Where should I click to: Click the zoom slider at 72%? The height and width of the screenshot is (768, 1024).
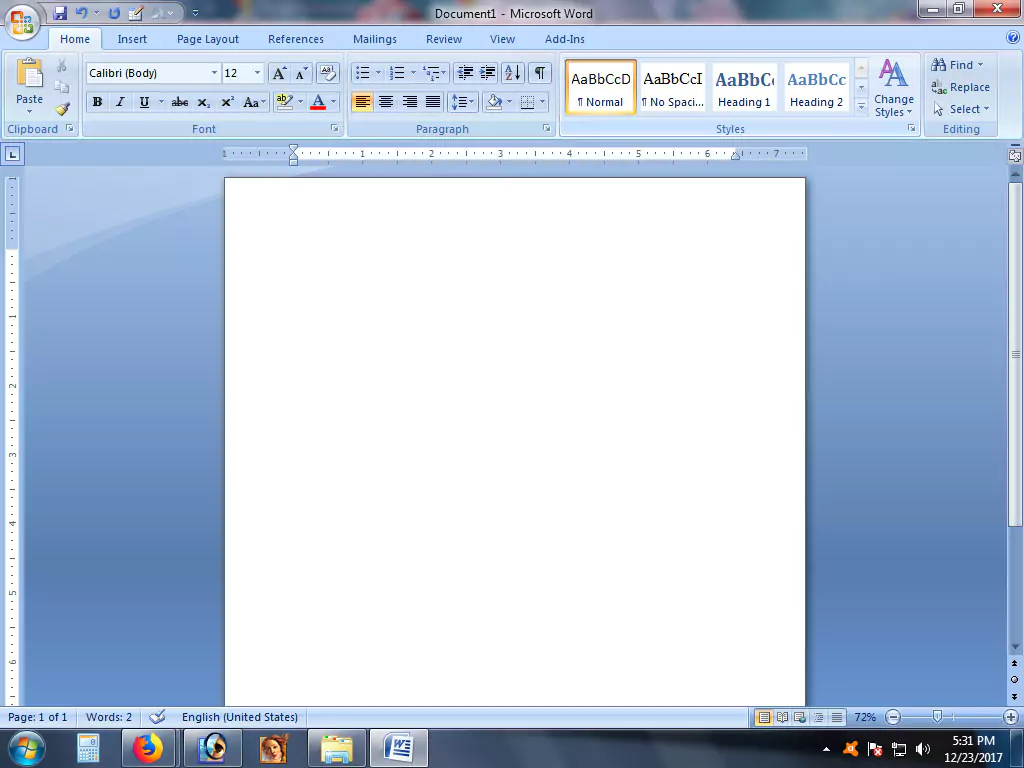click(936, 717)
